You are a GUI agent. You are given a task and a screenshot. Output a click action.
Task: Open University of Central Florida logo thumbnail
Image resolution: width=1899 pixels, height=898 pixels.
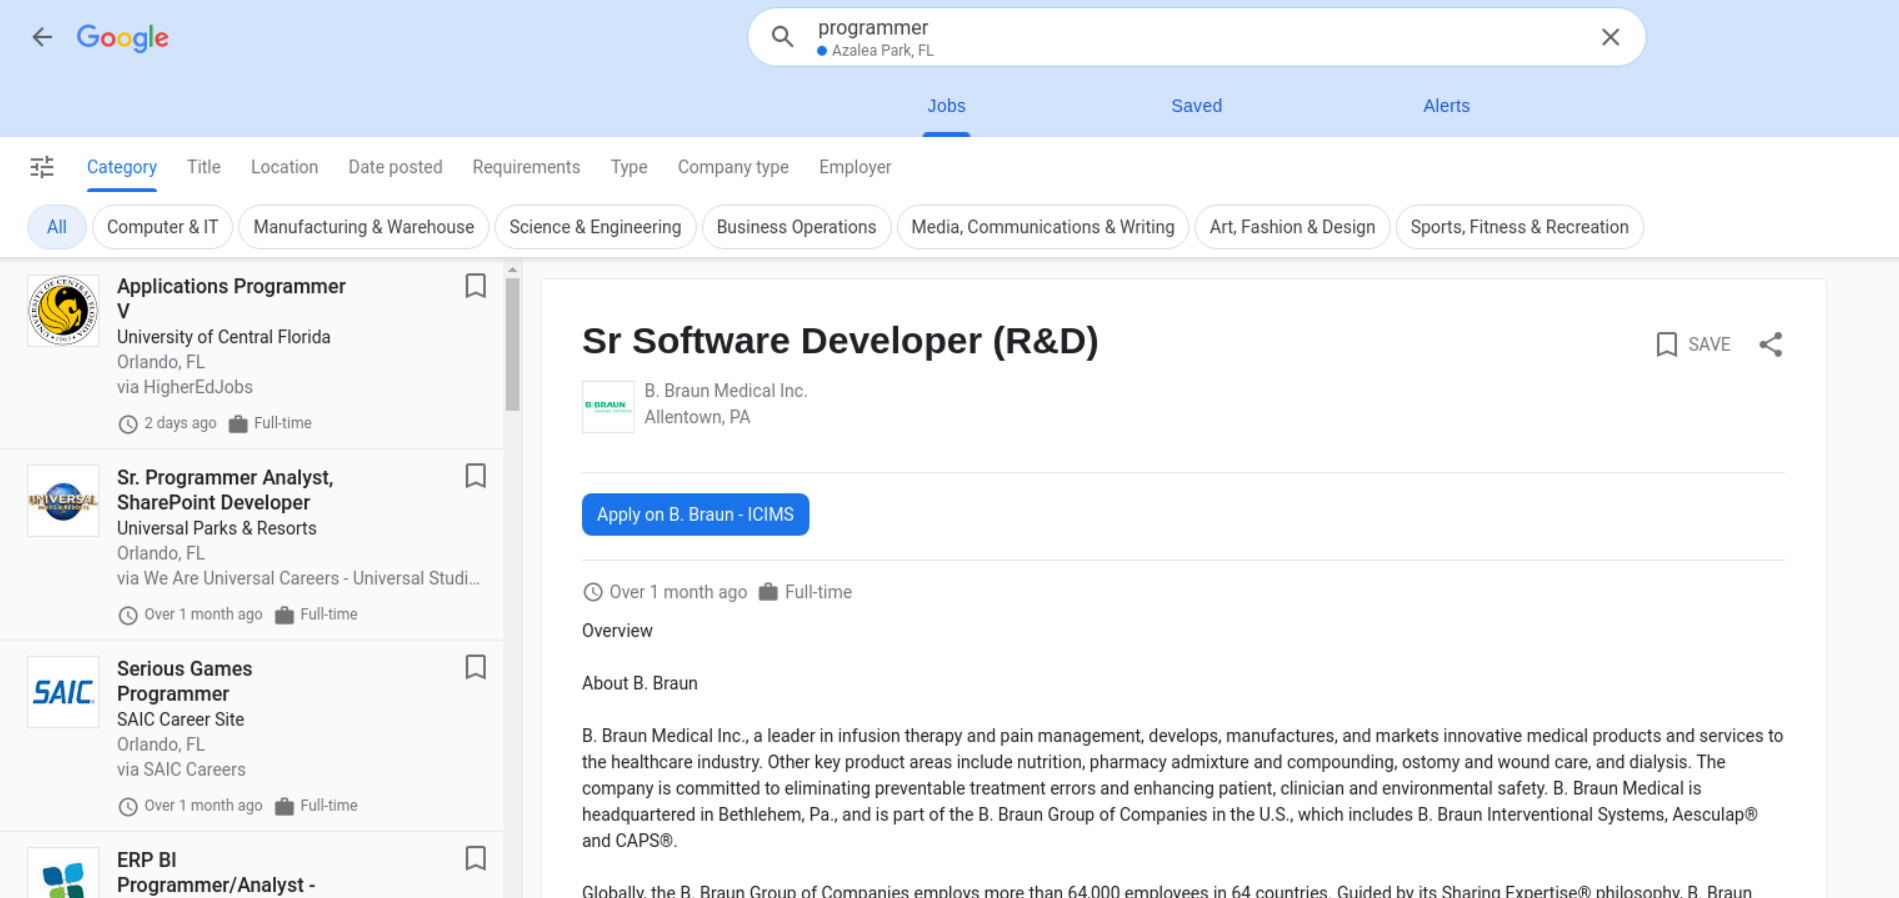point(63,311)
